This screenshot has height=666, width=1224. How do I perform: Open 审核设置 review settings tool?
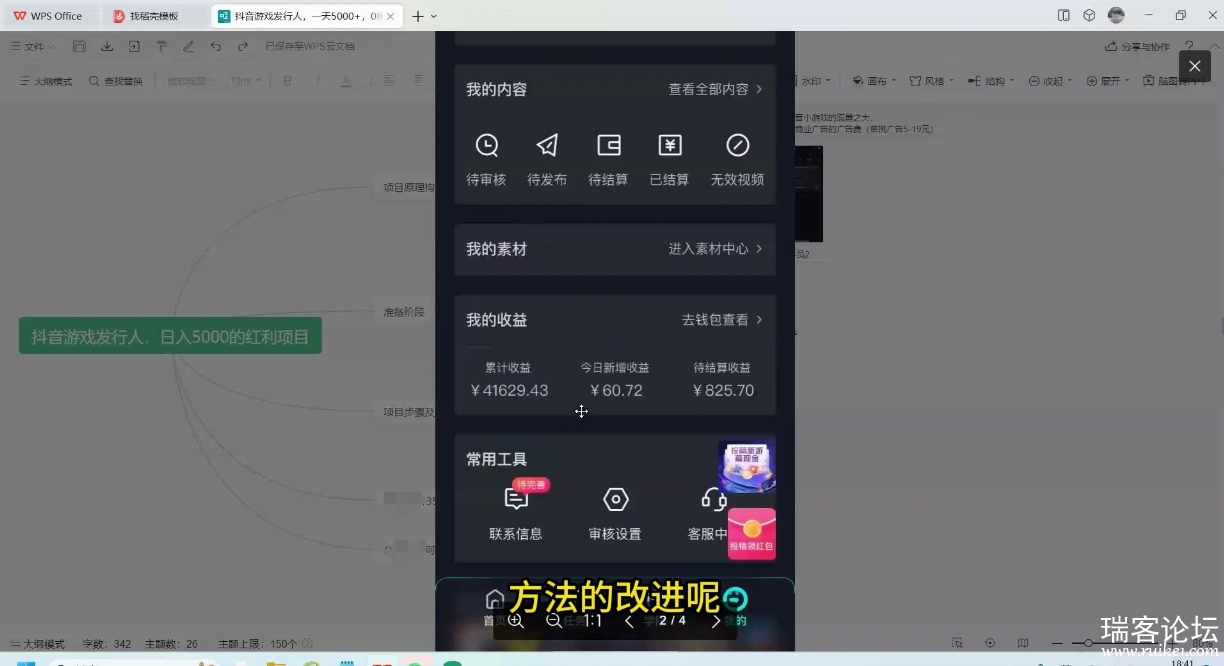click(x=615, y=514)
